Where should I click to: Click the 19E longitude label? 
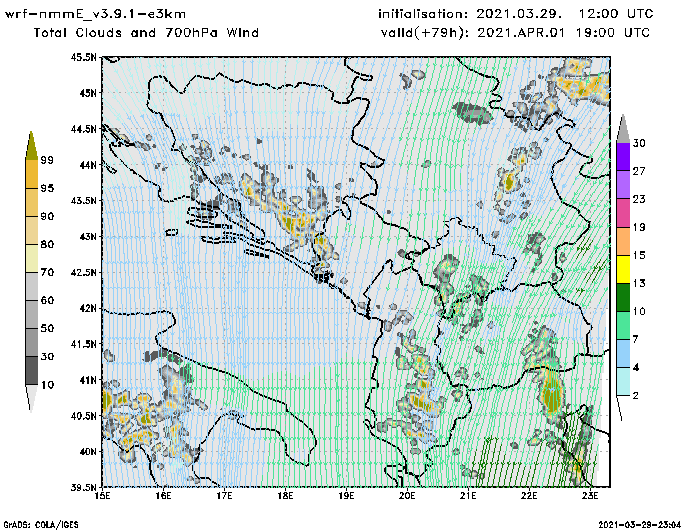point(346,496)
